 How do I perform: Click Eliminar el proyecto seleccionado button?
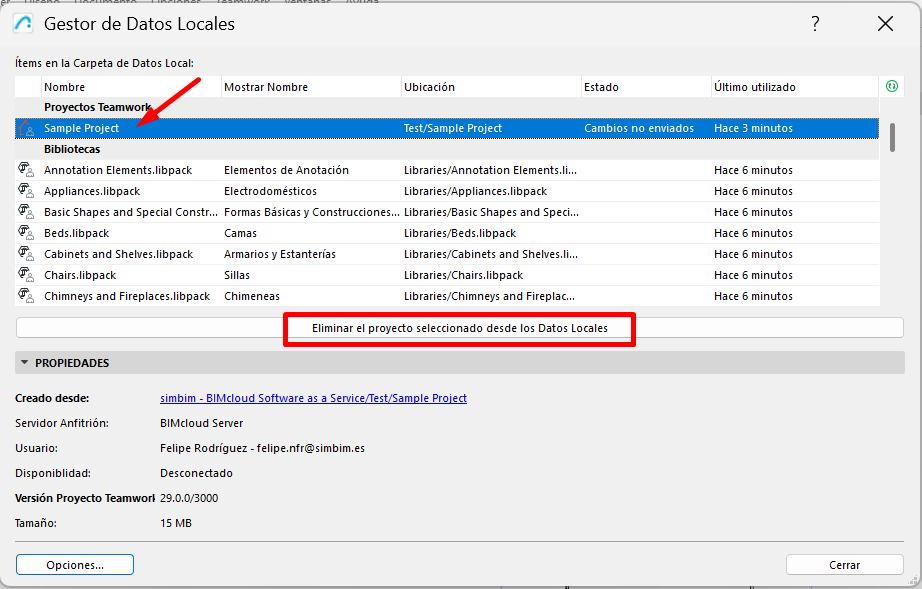pyautogui.click(x=460, y=328)
